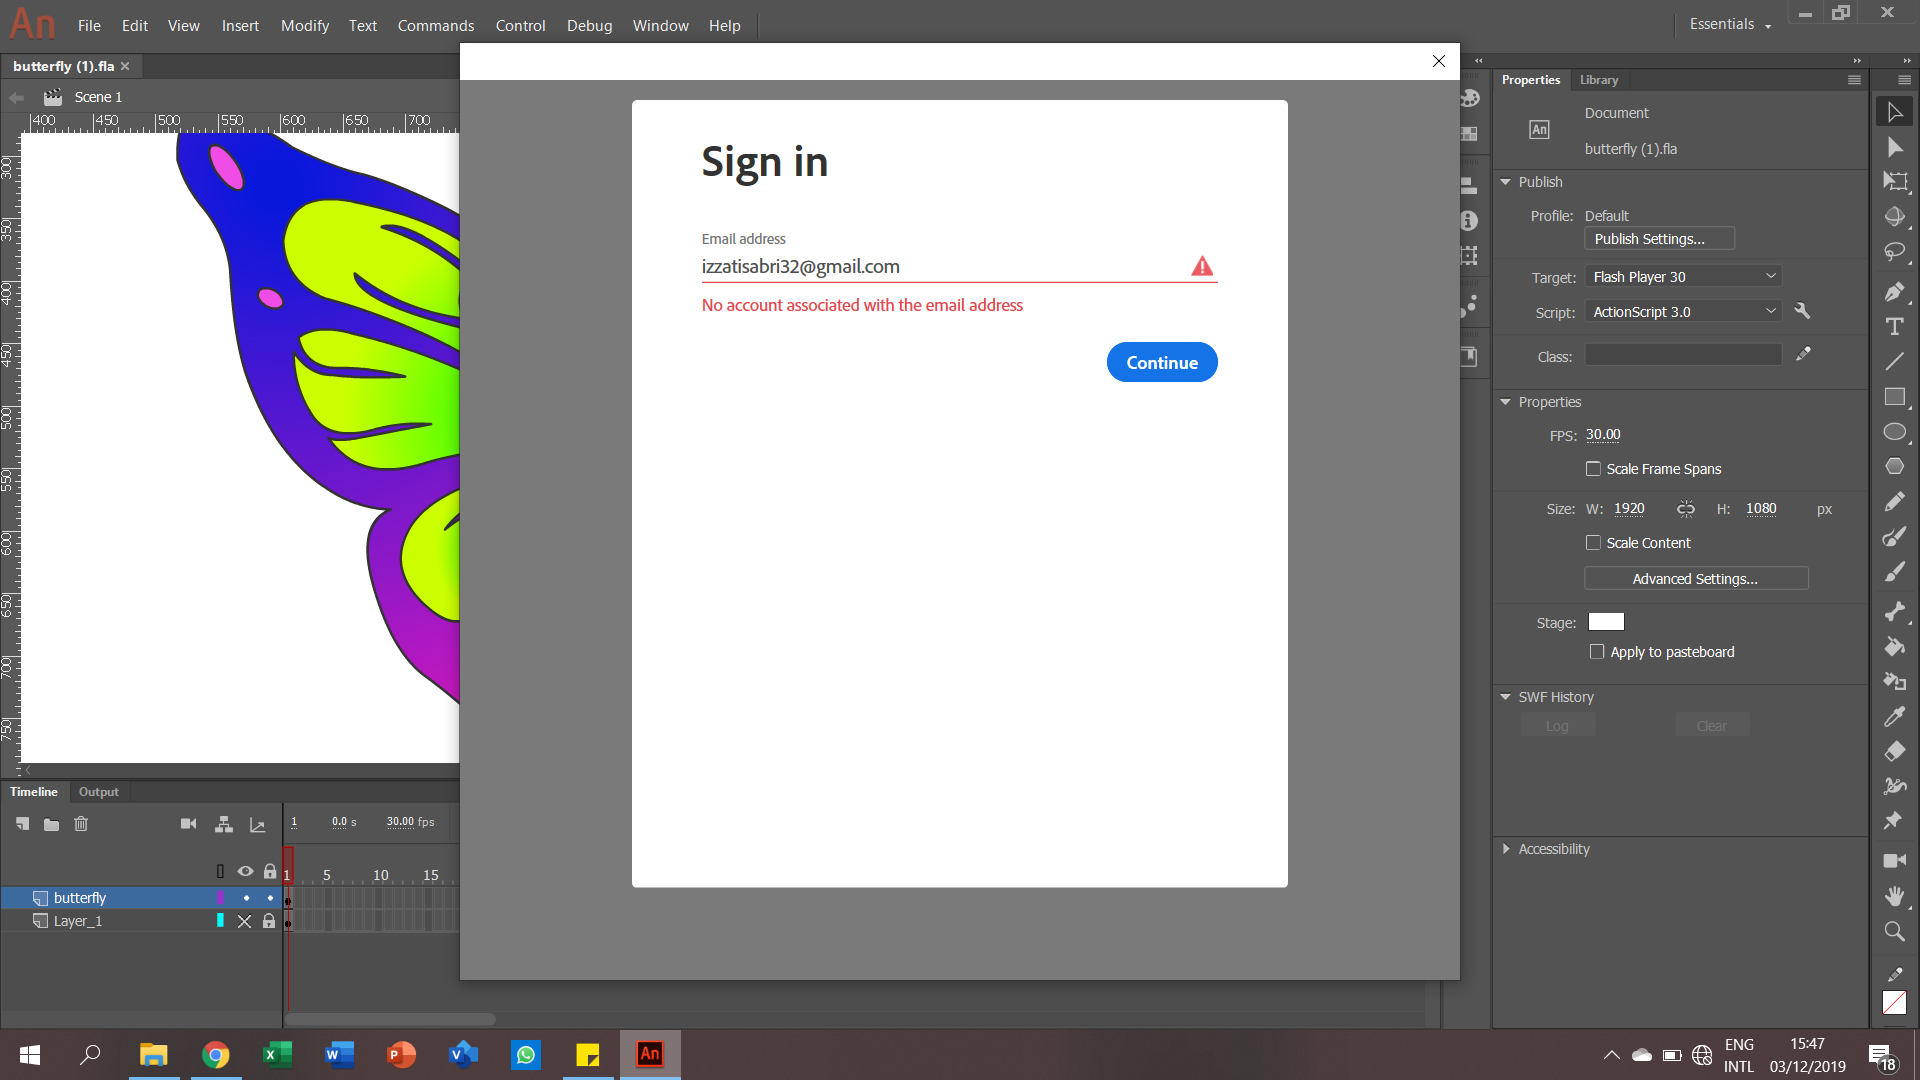Change the Stage color swatch
This screenshot has height=1080, width=1920.
pyautogui.click(x=1605, y=621)
